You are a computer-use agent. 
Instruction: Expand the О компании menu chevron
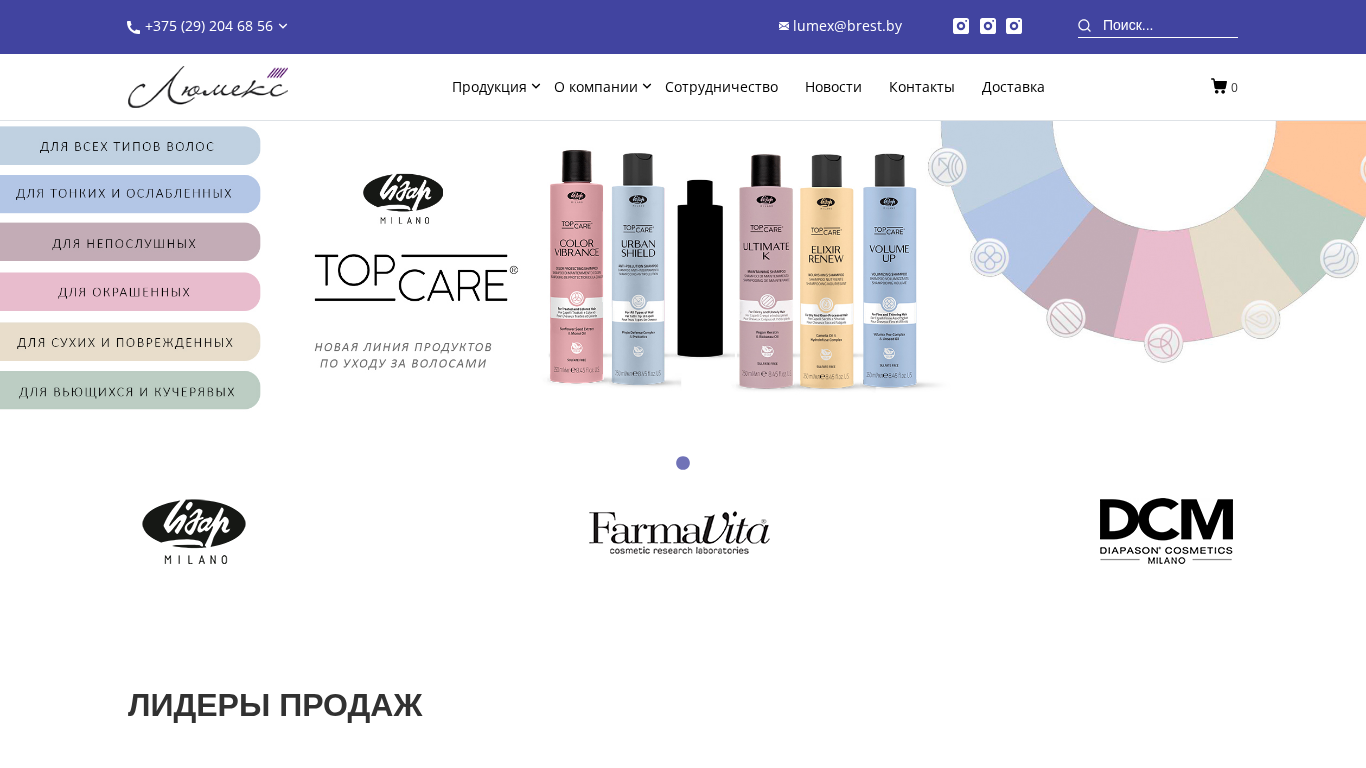click(x=647, y=87)
